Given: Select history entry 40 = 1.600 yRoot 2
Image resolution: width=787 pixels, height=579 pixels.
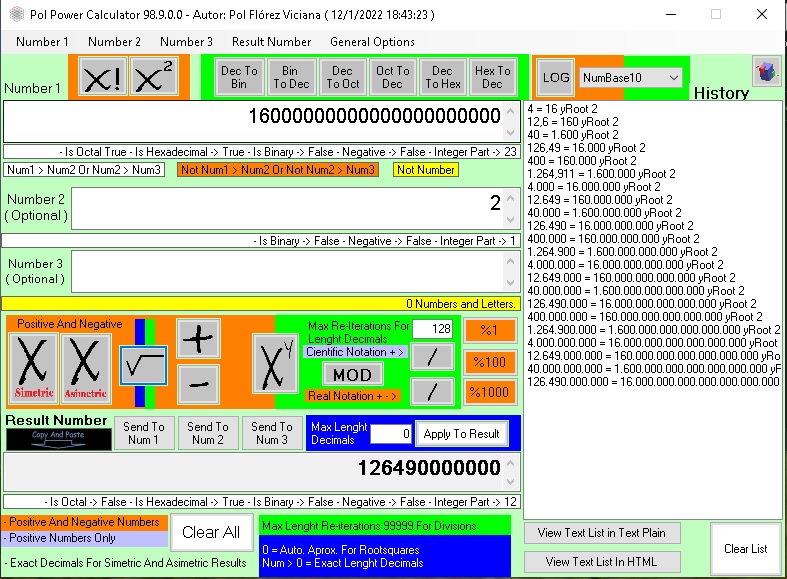Looking at the screenshot, I should (x=573, y=134).
